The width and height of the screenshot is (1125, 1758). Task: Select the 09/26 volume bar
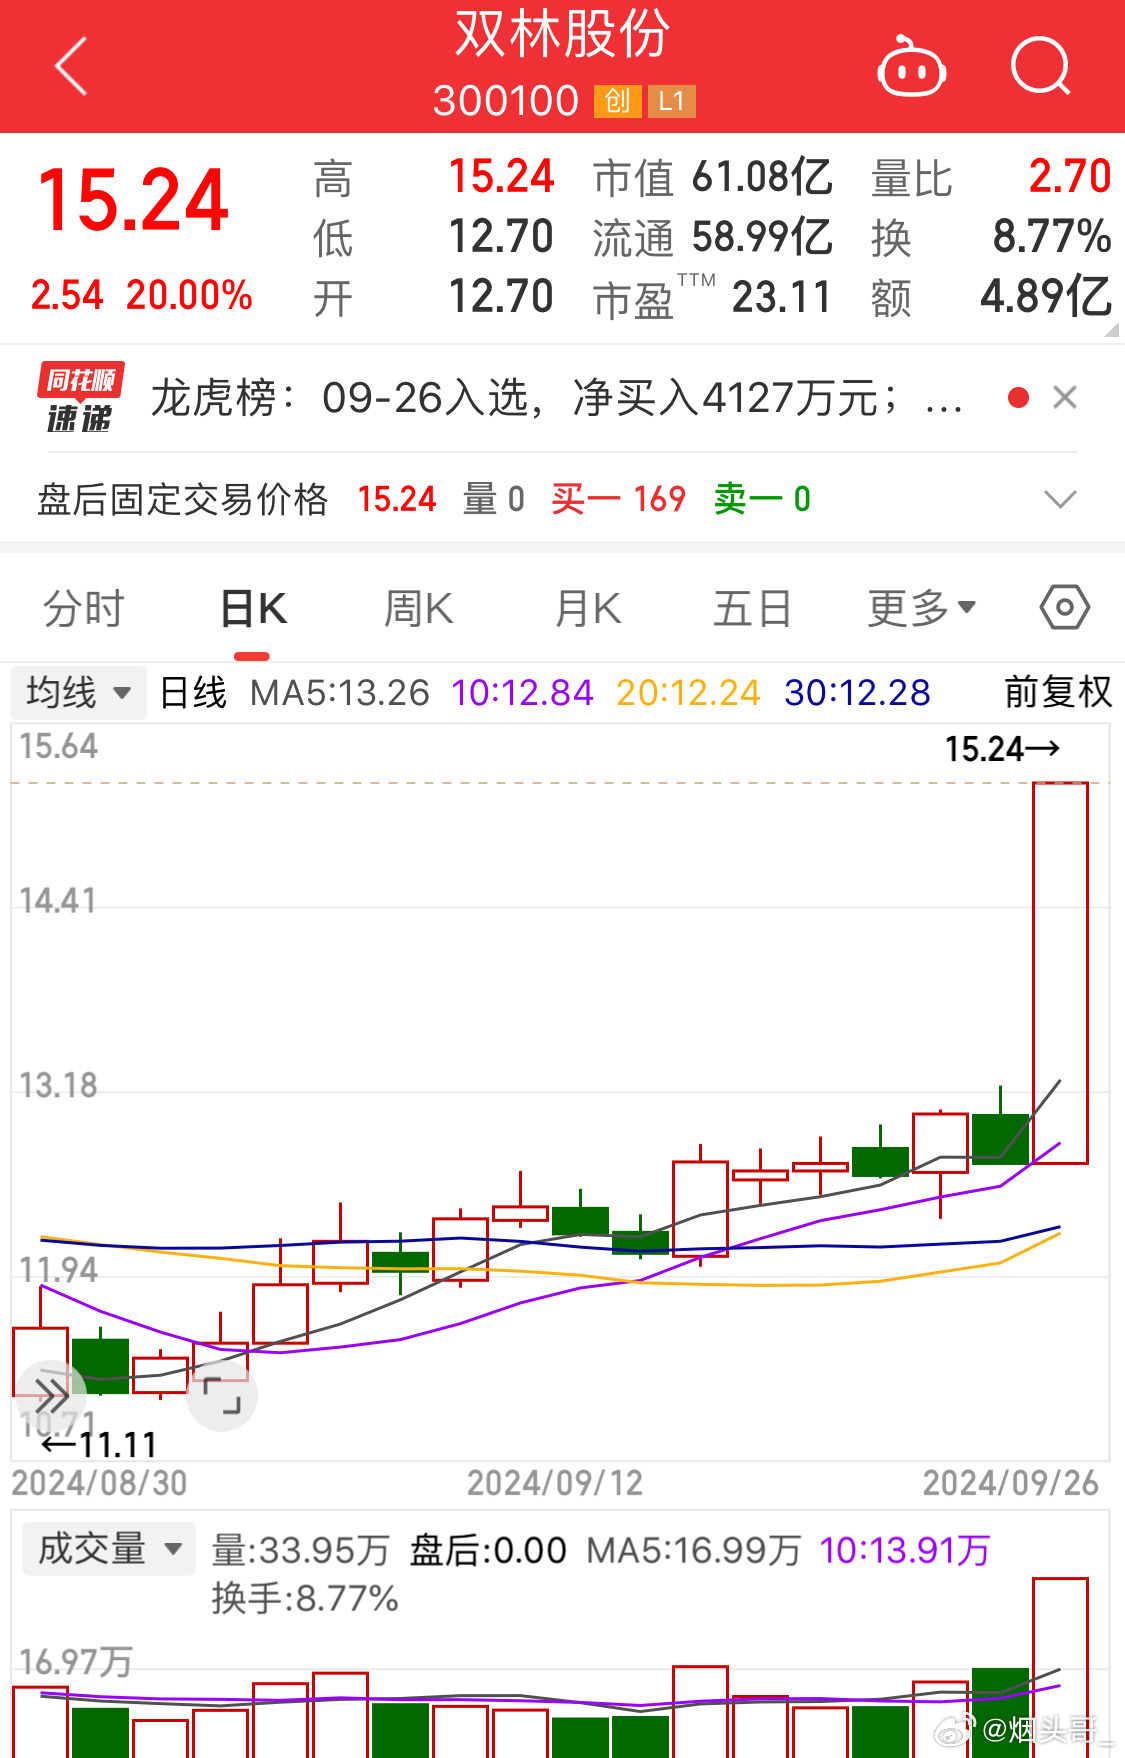point(1060,1667)
